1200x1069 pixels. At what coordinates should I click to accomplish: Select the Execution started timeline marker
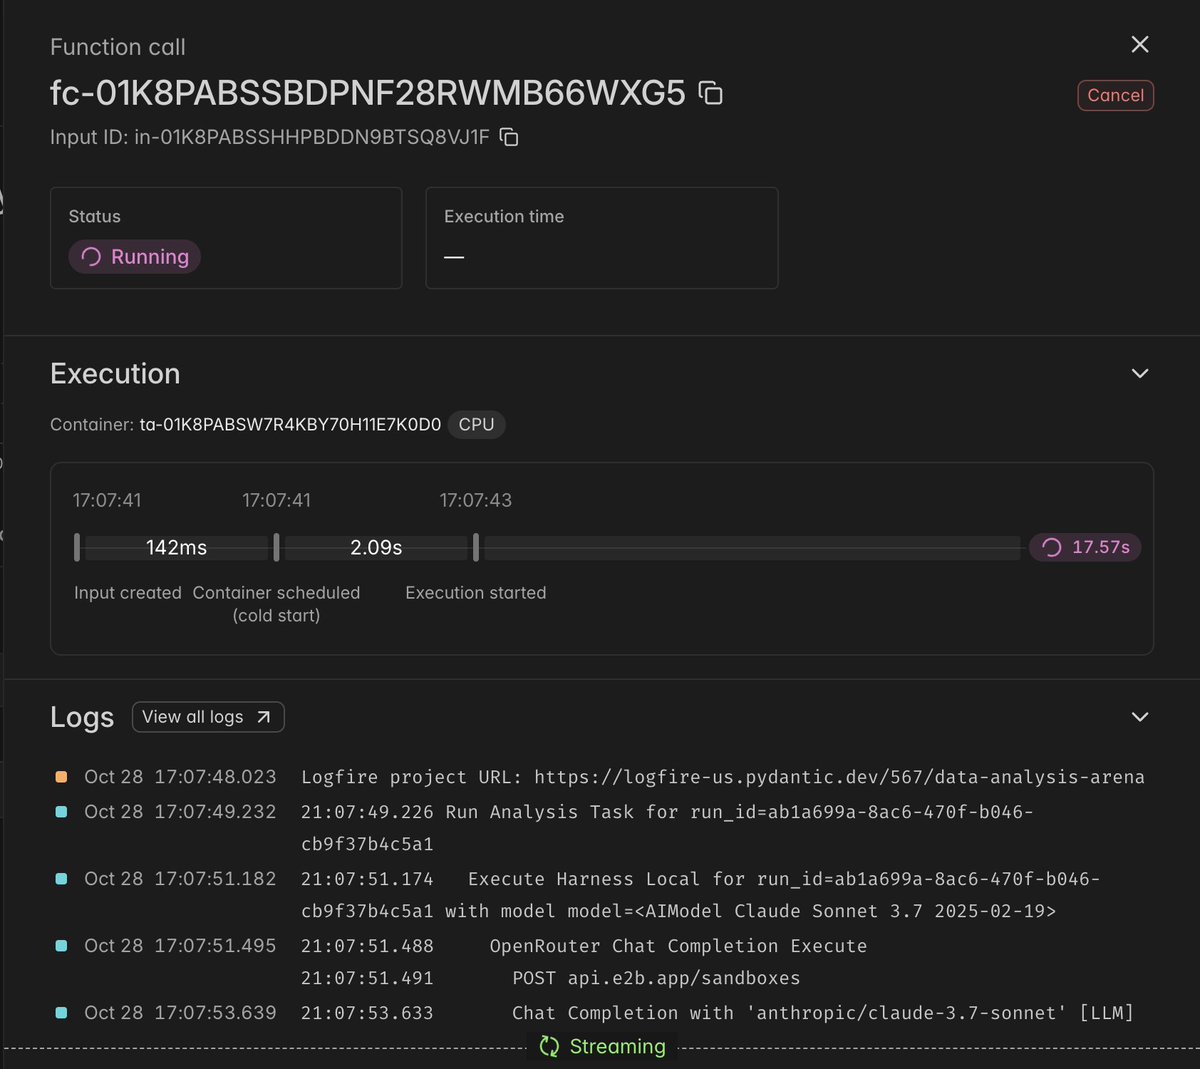(476, 547)
